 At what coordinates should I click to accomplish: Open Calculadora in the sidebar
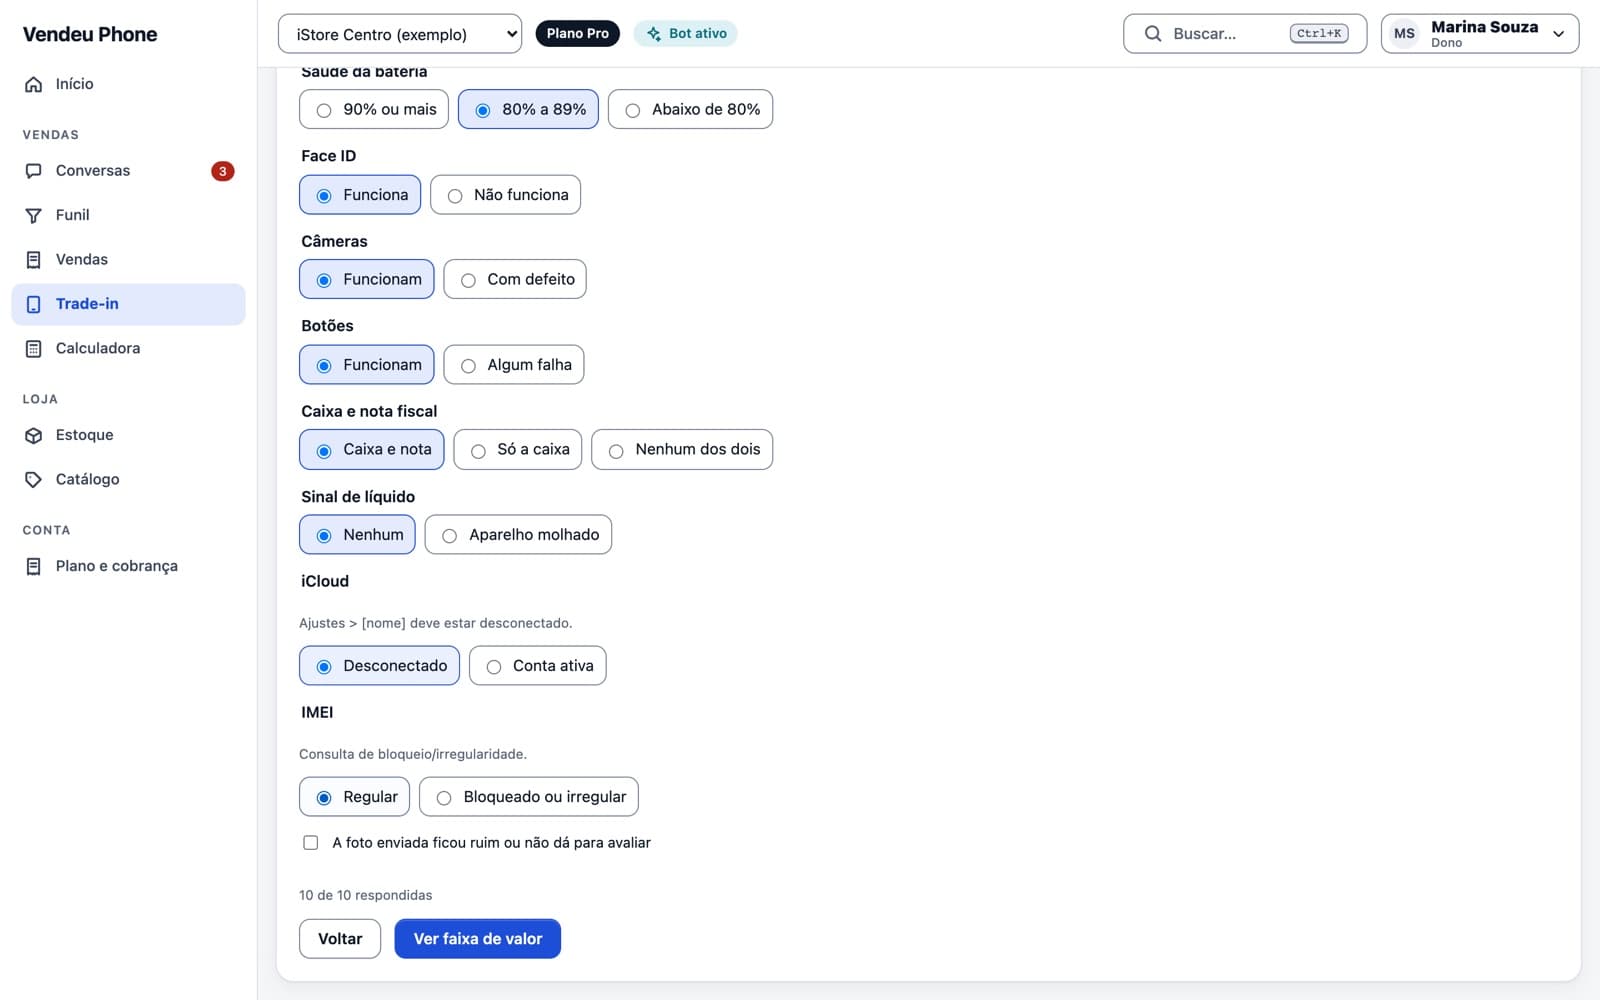click(128, 349)
